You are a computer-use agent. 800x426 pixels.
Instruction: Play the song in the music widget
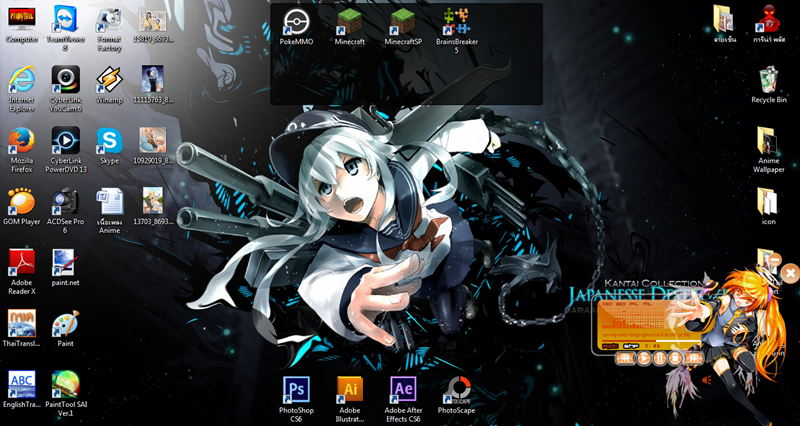pos(644,358)
